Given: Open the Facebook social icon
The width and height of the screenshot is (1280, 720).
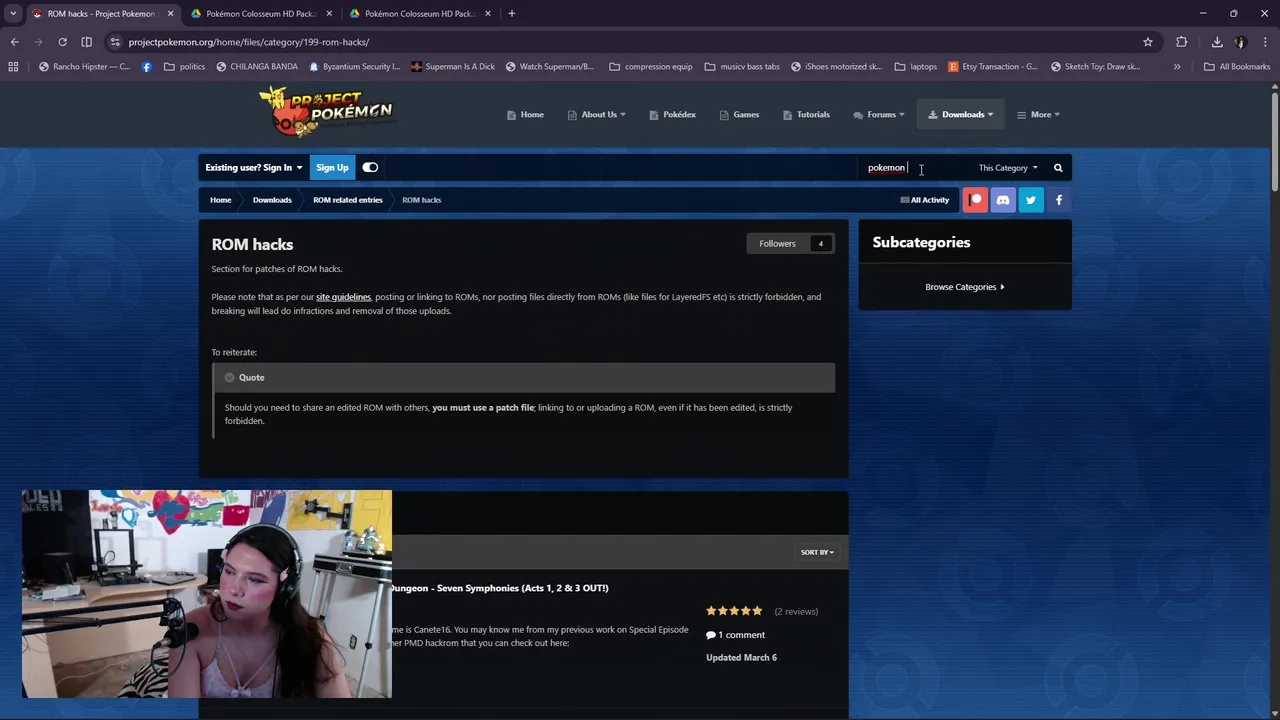Looking at the screenshot, I should pyautogui.click(x=1059, y=200).
